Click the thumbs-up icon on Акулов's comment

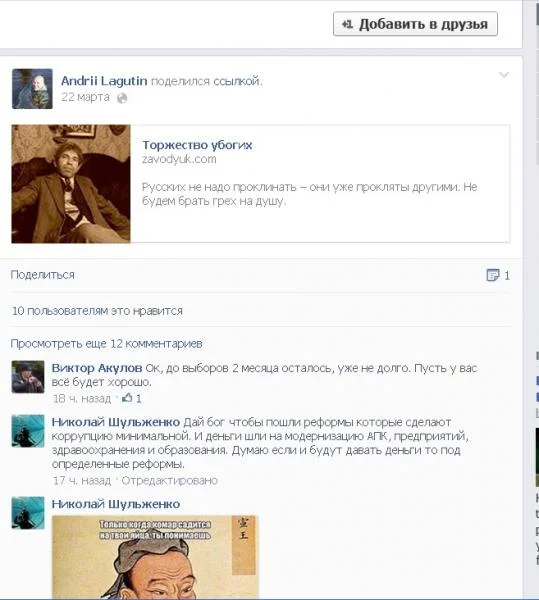point(127,398)
